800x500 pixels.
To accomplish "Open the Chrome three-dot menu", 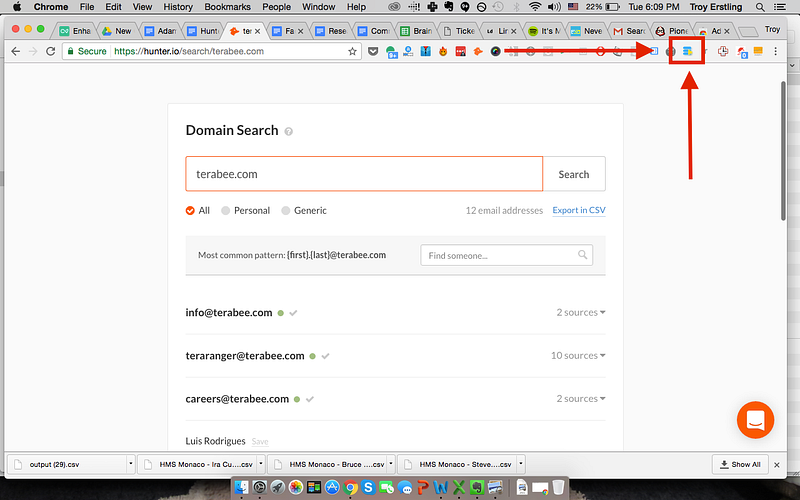I will (776, 51).
